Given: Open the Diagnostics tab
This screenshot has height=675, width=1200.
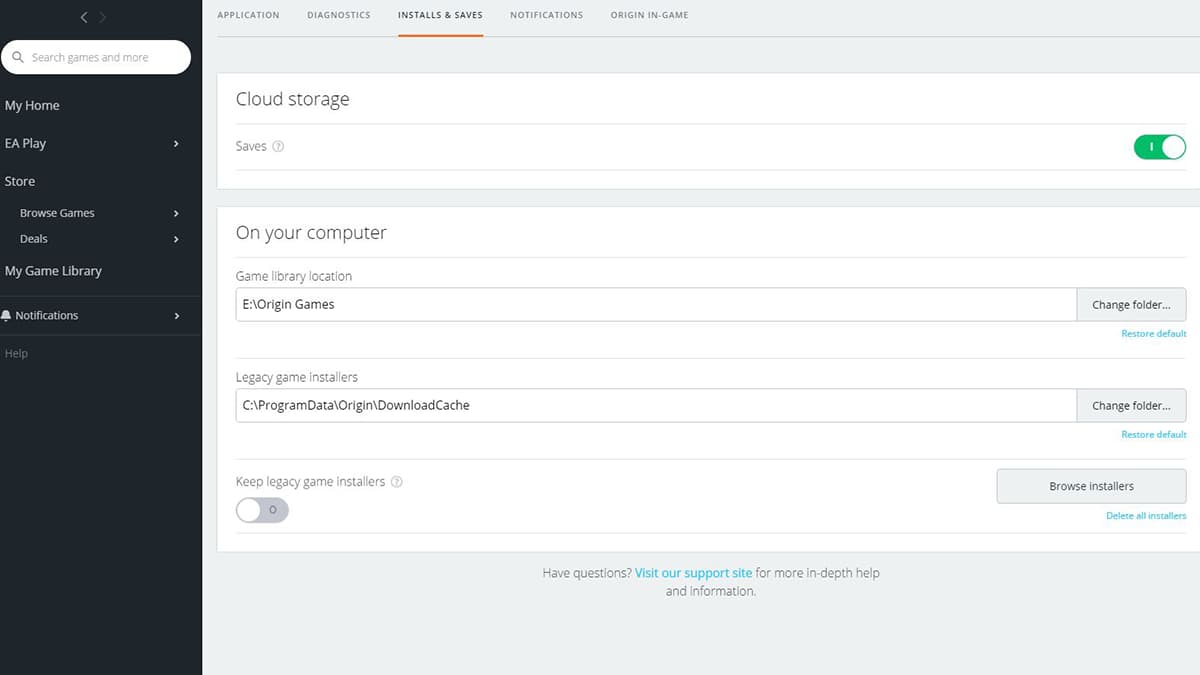Looking at the screenshot, I should (x=339, y=15).
